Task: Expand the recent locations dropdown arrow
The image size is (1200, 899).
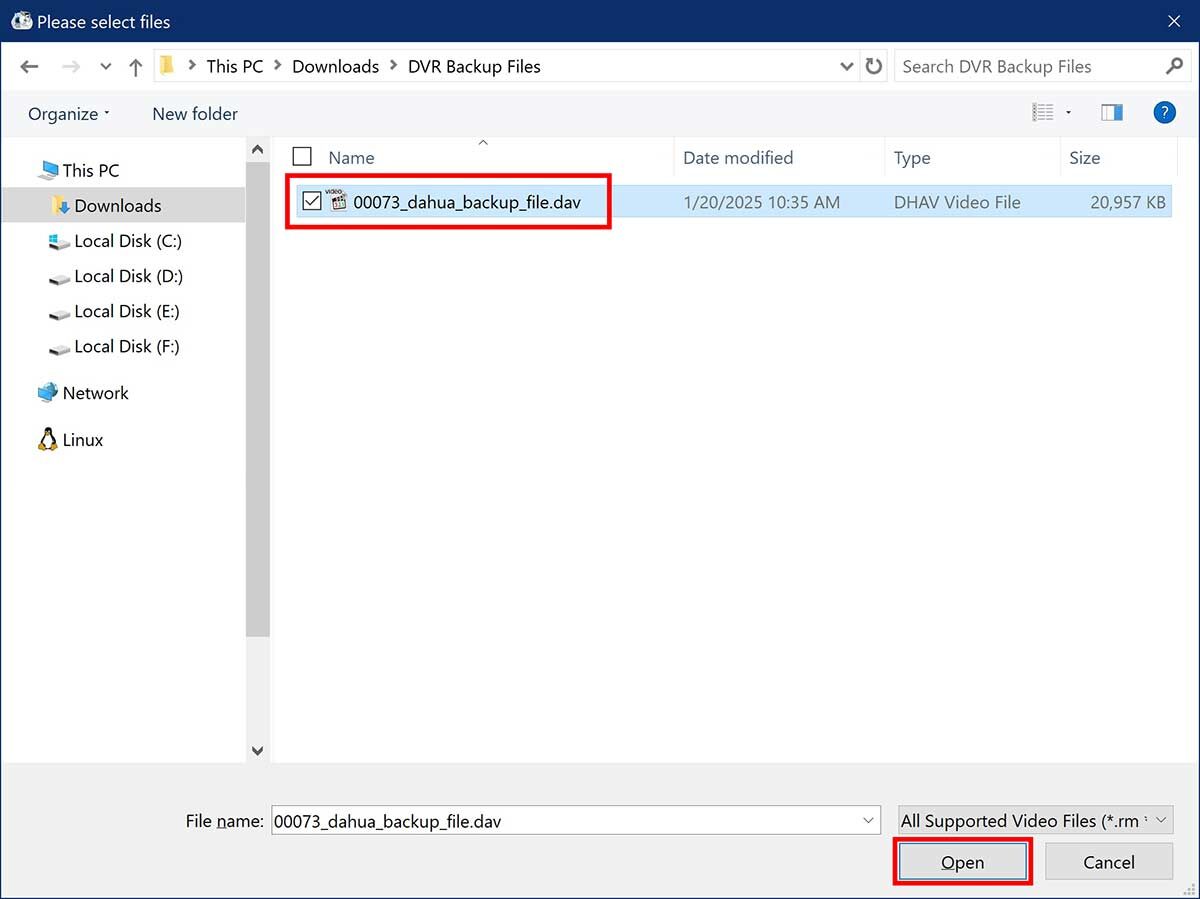Action: [x=106, y=67]
